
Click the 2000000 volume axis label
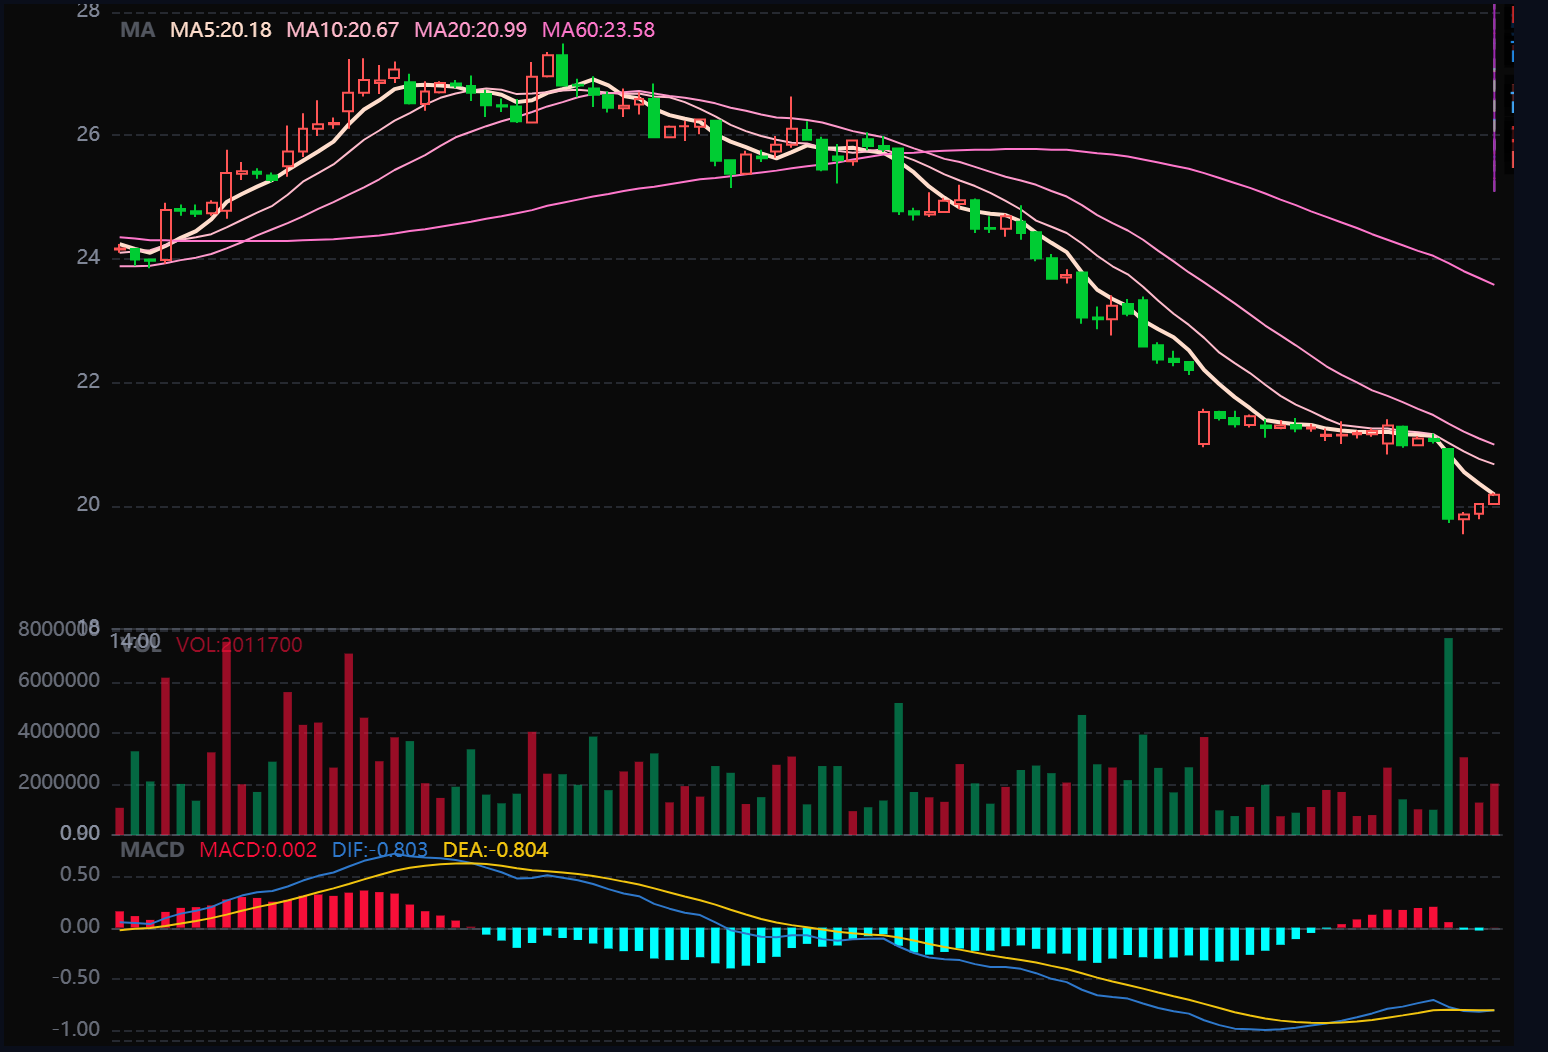tap(59, 783)
